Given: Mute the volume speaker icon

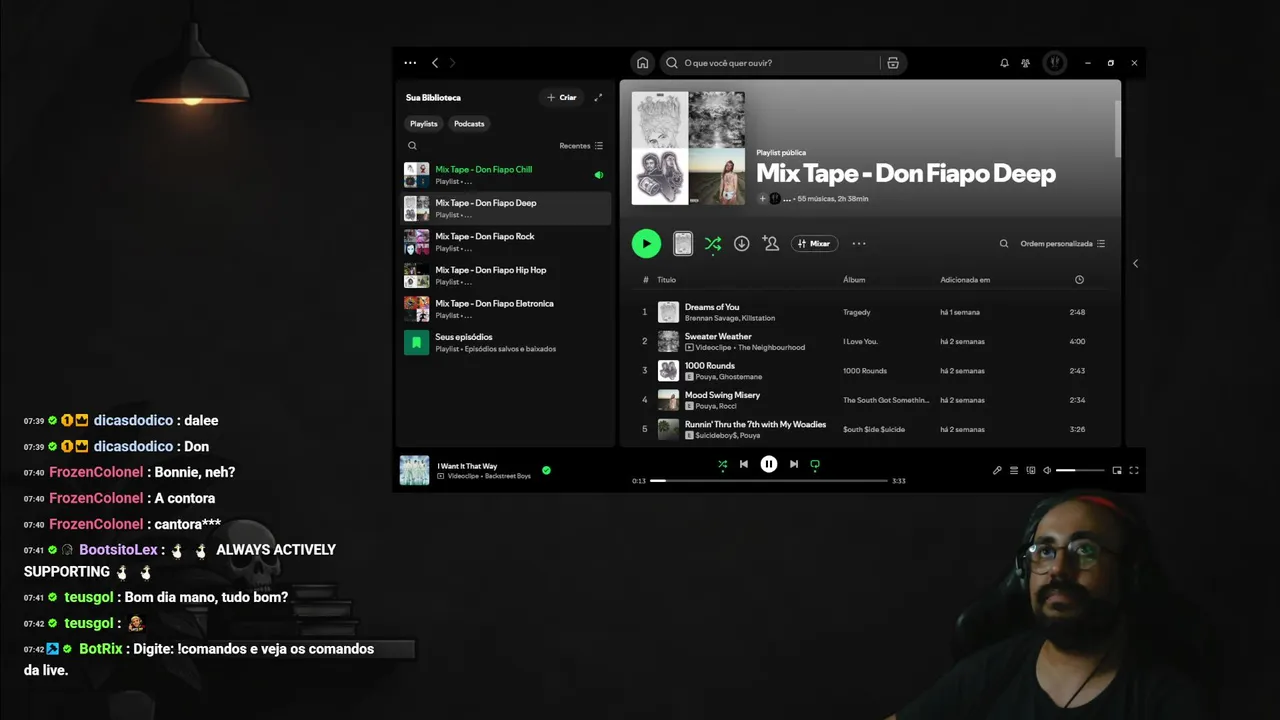Looking at the screenshot, I should pos(1047,470).
